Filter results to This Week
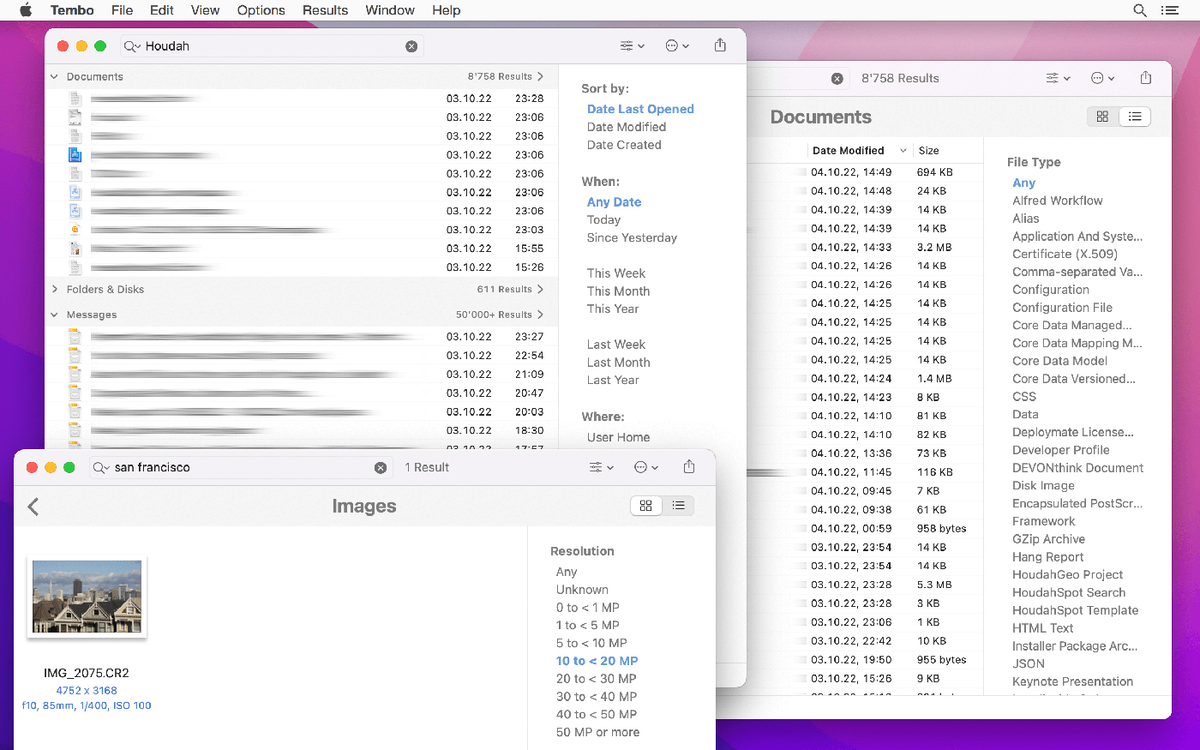 click(616, 273)
